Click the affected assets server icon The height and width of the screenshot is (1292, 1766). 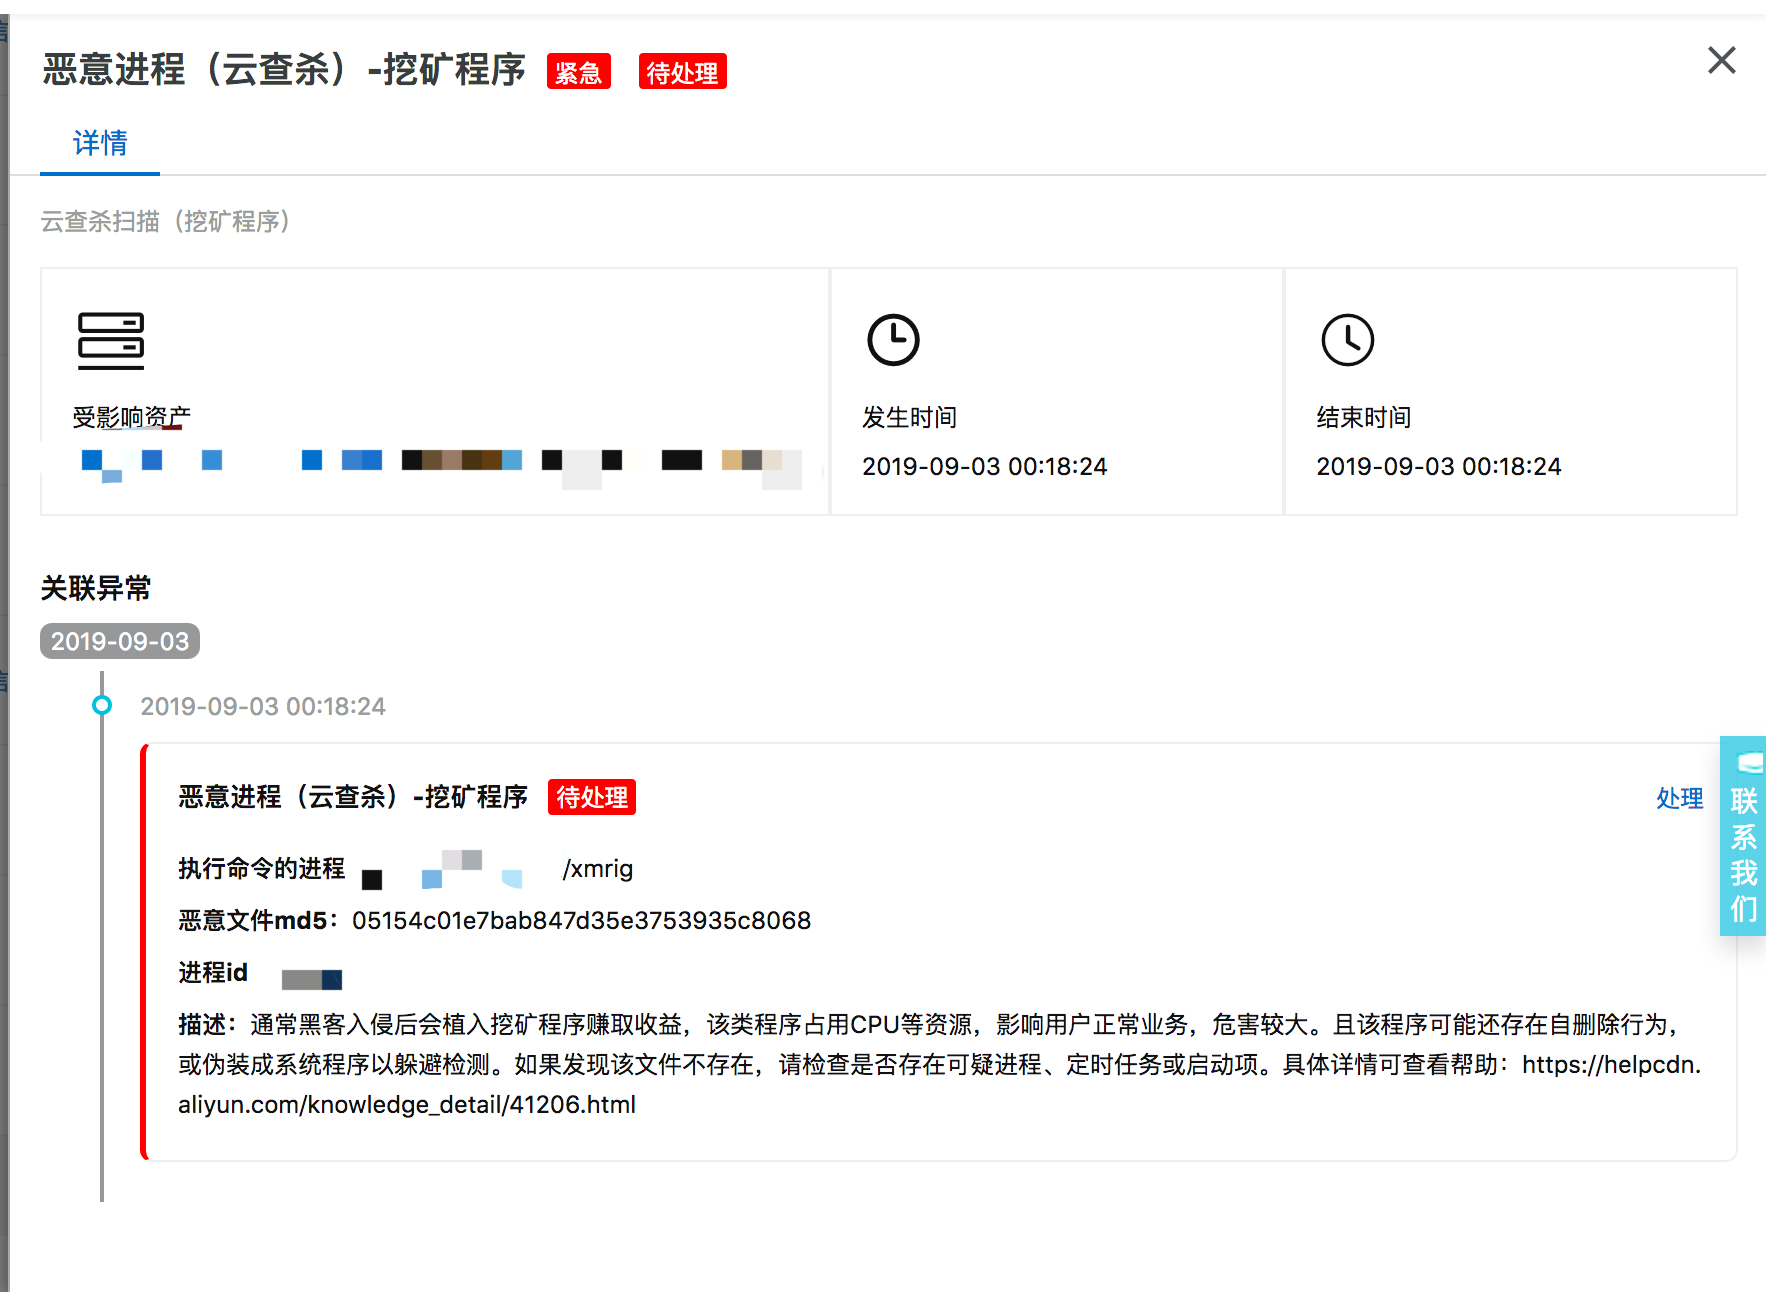point(112,342)
